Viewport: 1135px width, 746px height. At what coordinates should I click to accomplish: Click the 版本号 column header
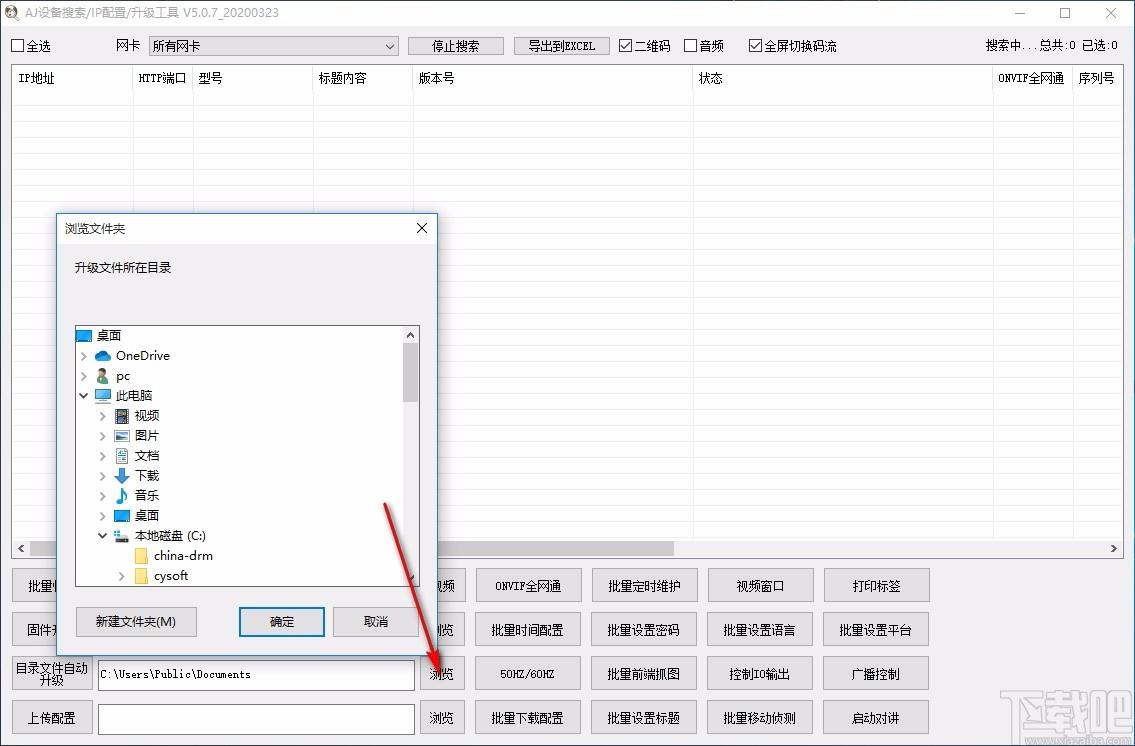point(553,78)
